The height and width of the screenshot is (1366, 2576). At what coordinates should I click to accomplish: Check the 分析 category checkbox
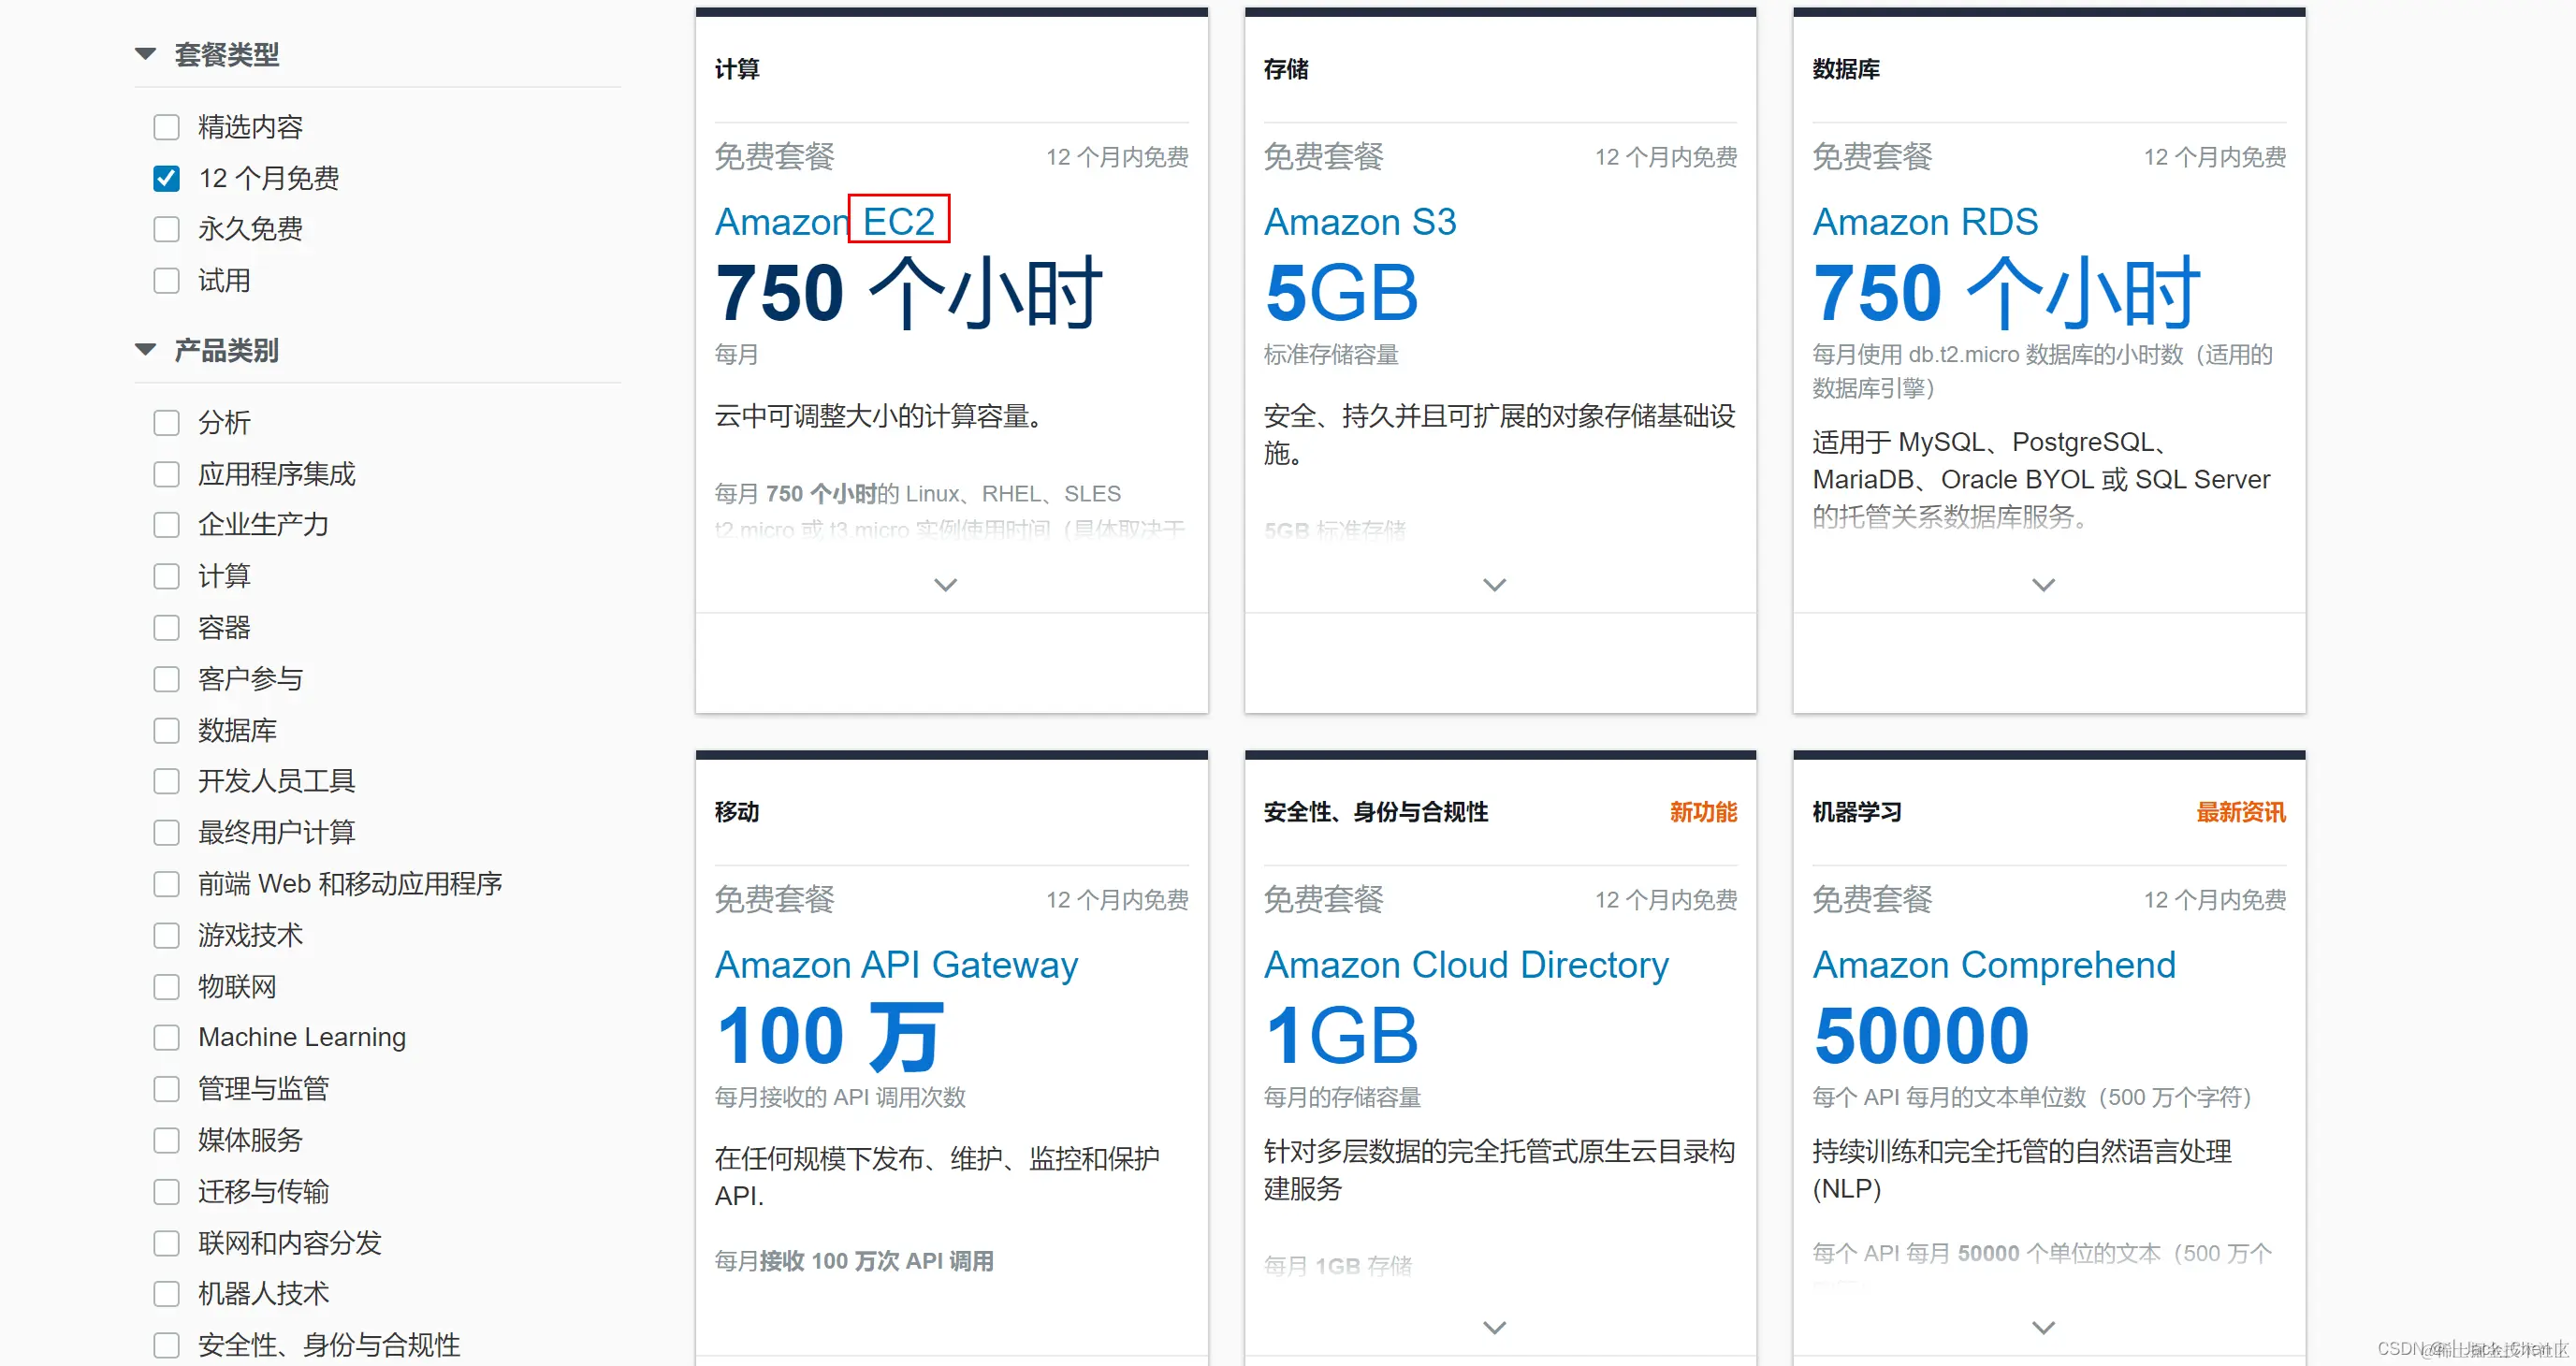pyautogui.click(x=166, y=423)
